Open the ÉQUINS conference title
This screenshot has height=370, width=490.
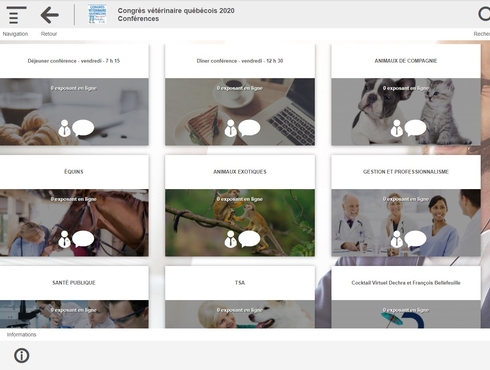tap(74, 172)
